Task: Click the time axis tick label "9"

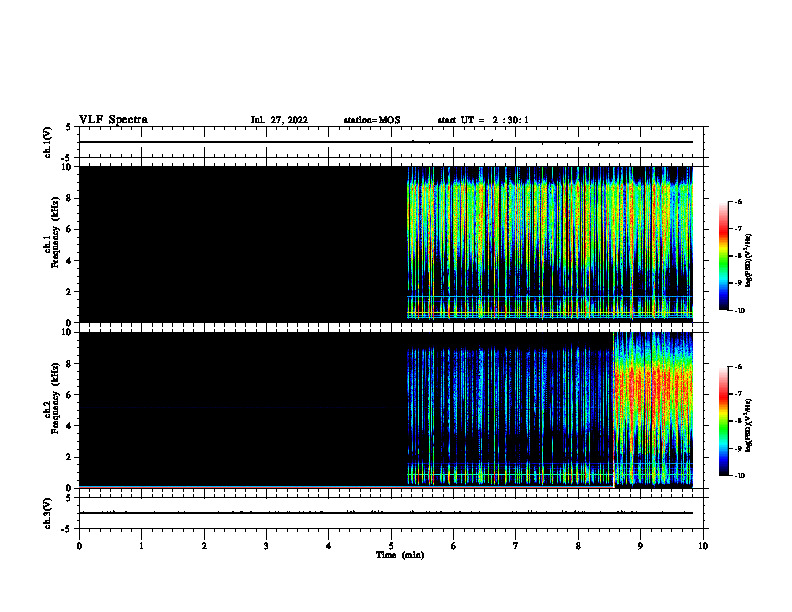Action: tap(640, 545)
